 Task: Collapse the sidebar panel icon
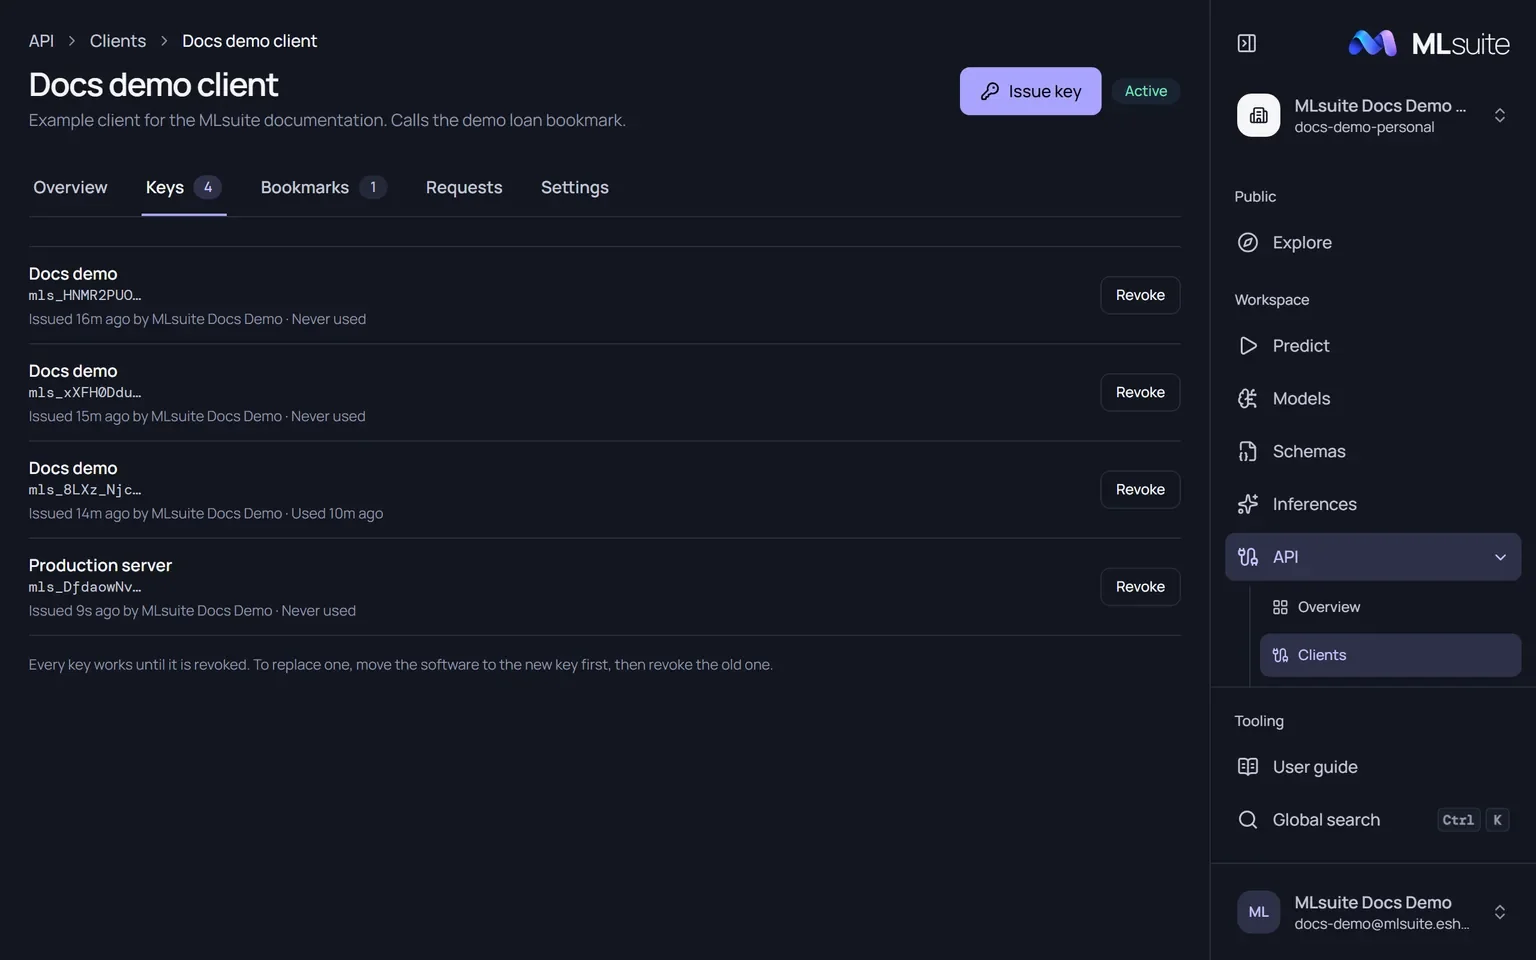[1247, 43]
